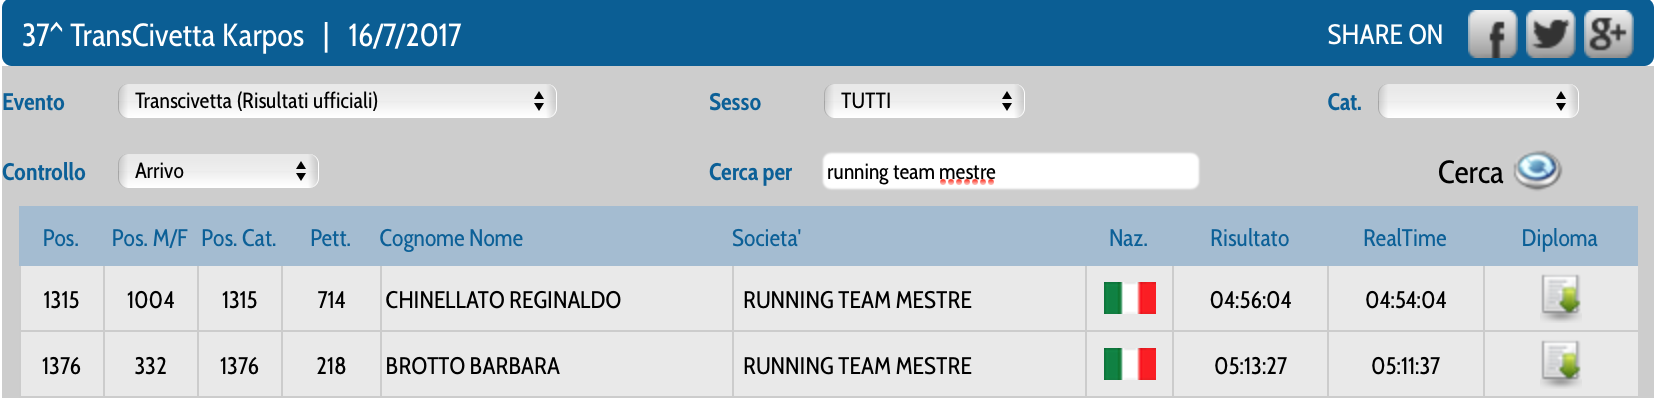Click the Cerca search button text
Image resolution: width=1654 pixels, height=404 pixels.
pos(1469,173)
